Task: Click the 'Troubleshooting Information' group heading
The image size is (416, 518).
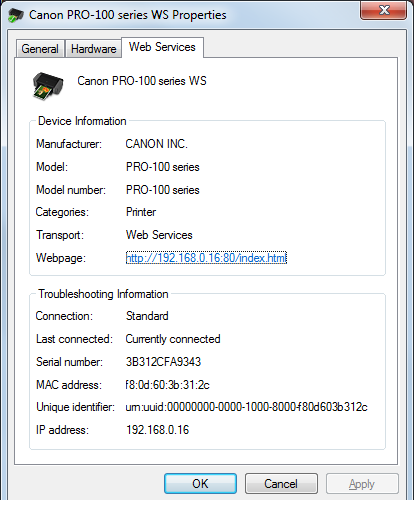Action: (103, 294)
